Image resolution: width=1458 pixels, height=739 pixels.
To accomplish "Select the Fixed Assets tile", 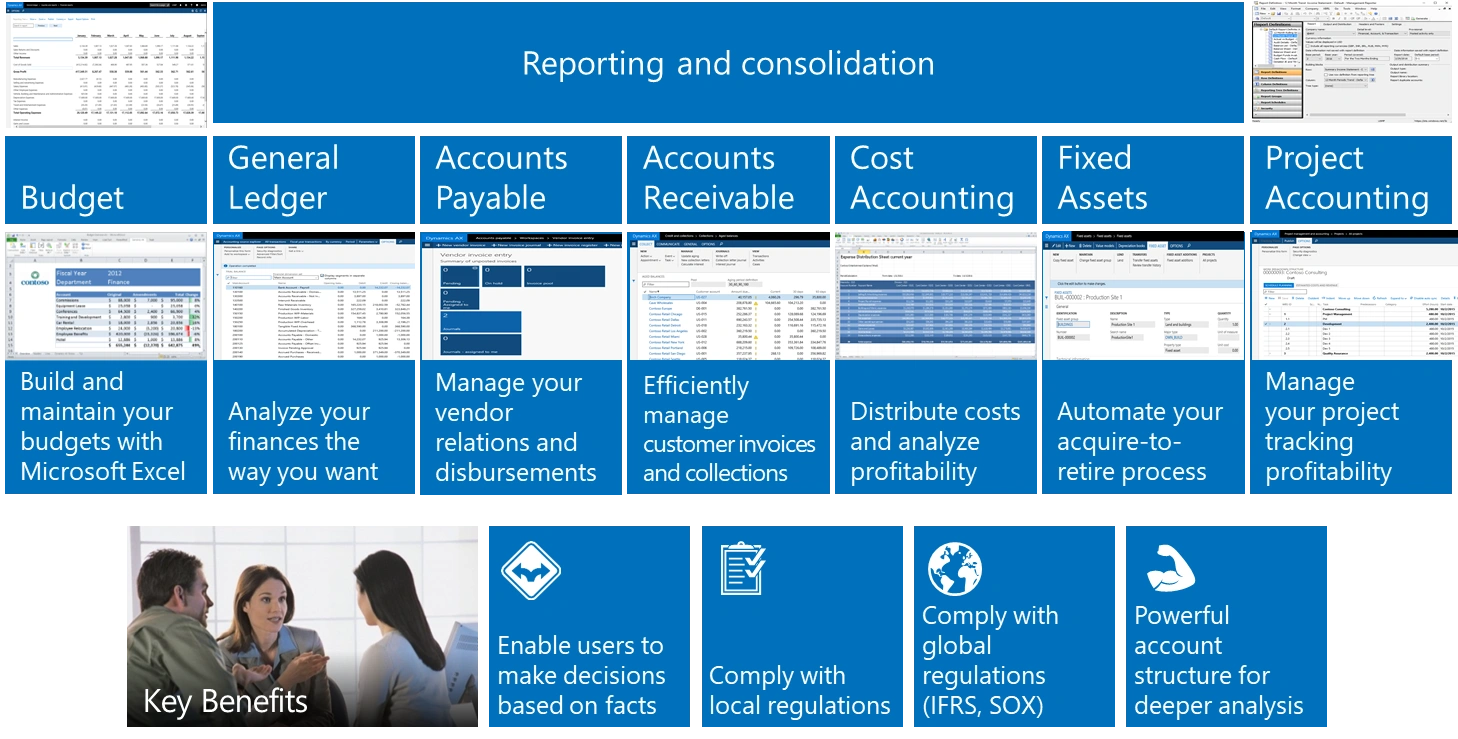I will click(x=1143, y=181).
